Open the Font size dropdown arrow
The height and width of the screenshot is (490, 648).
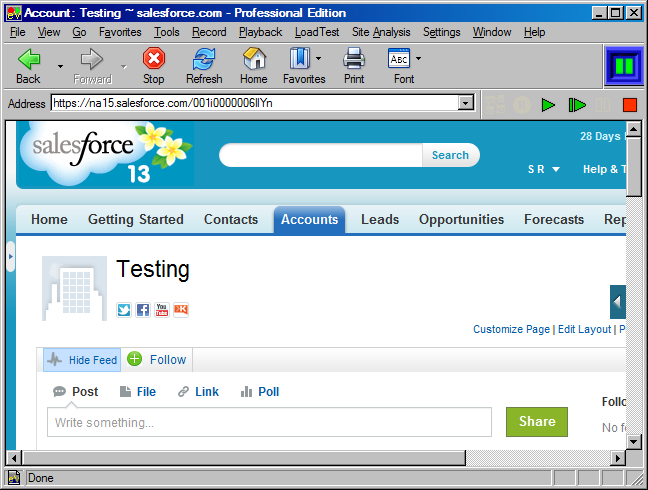(x=418, y=58)
